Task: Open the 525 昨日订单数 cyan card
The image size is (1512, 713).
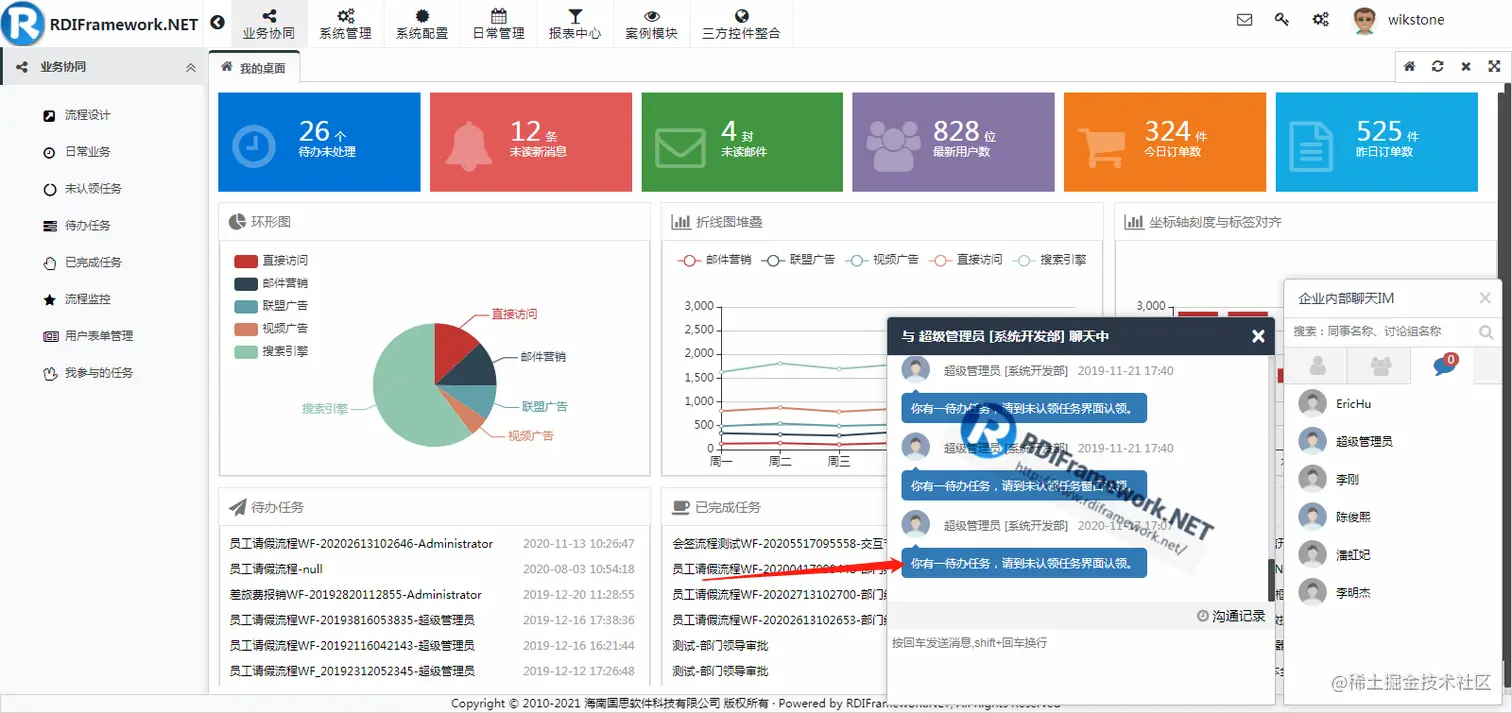Action: click(1376, 142)
